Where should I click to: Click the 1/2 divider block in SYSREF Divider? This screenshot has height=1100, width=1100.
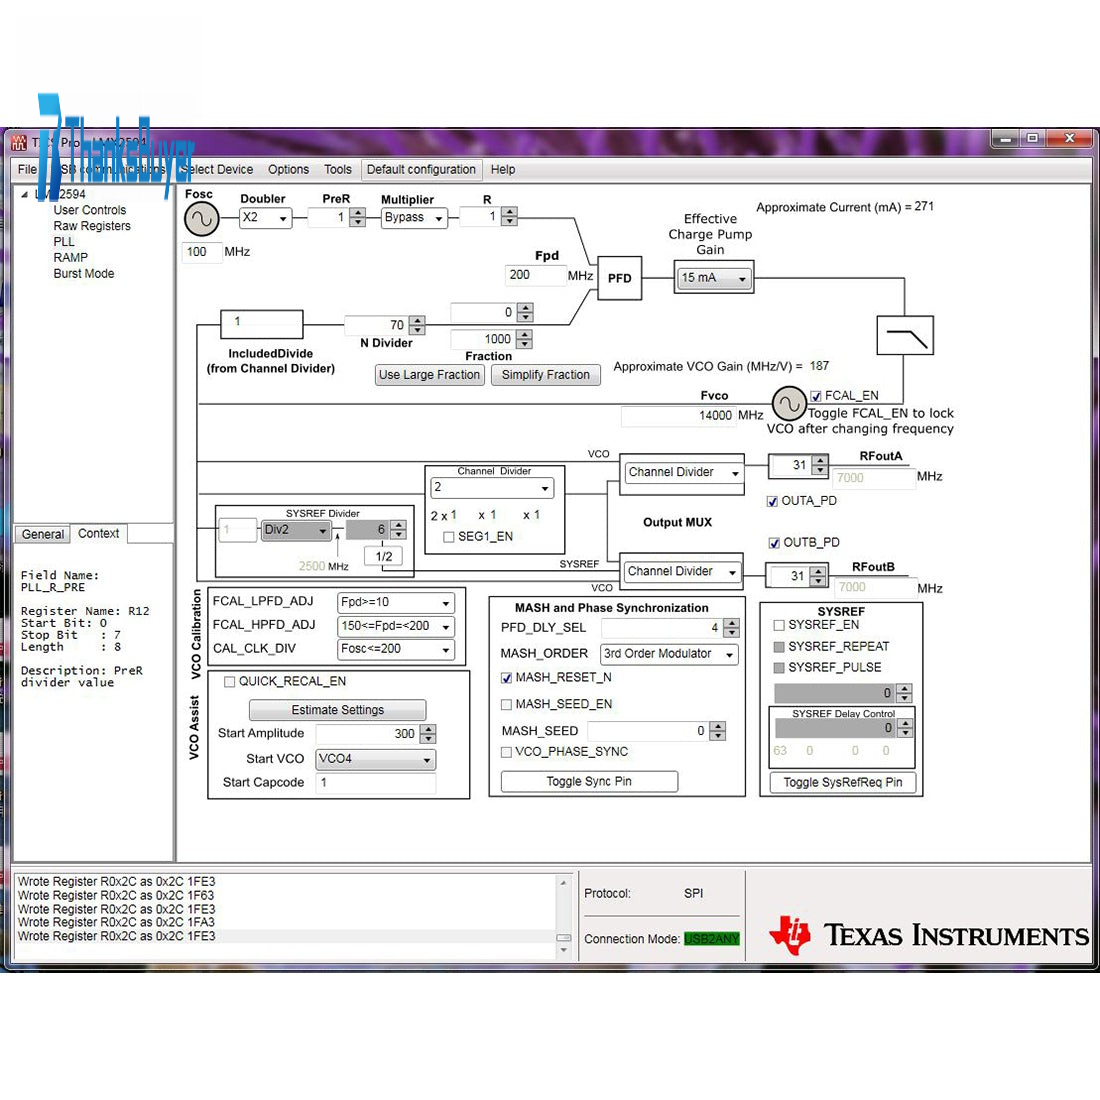tap(384, 556)
